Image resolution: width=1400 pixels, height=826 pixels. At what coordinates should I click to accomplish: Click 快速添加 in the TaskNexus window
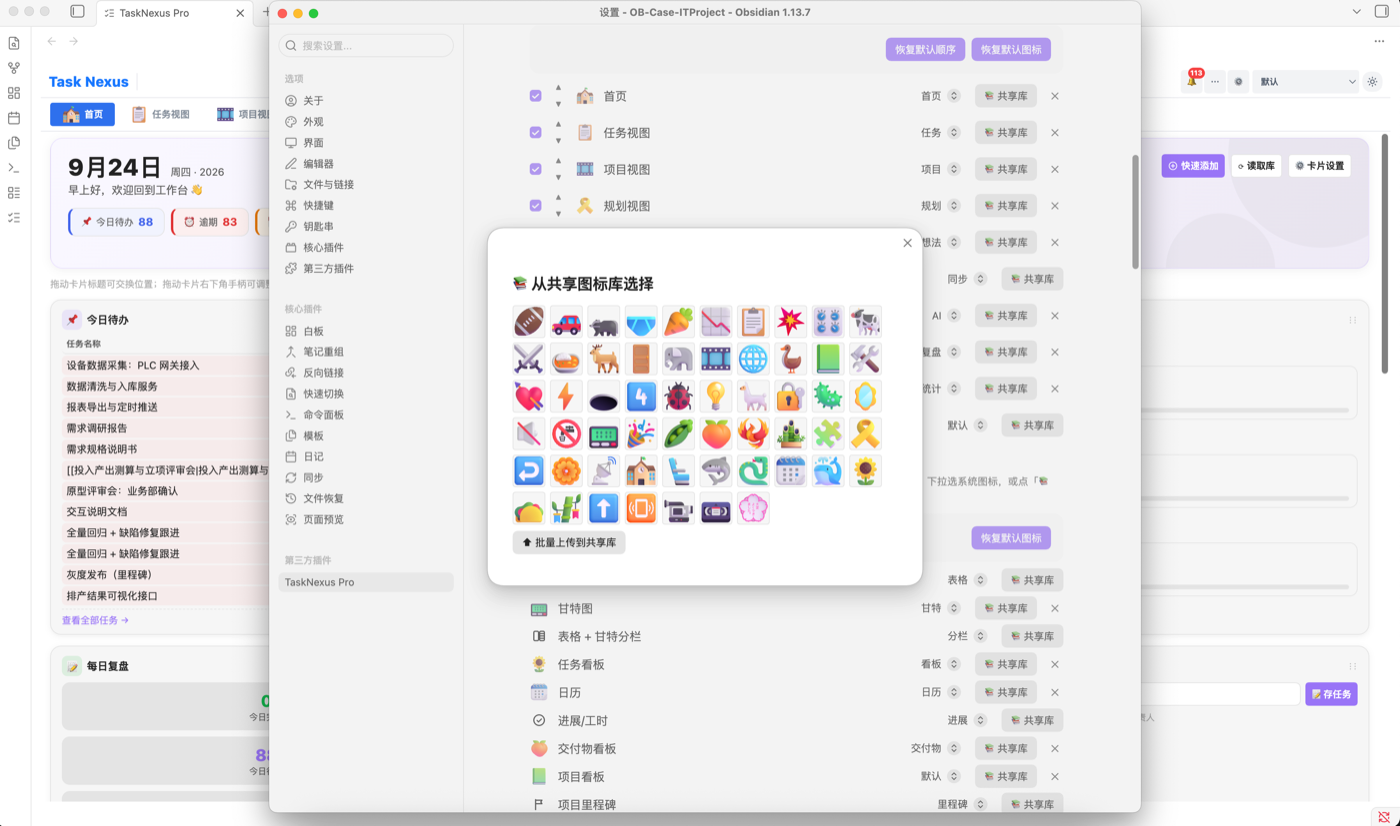point(1193,166)
